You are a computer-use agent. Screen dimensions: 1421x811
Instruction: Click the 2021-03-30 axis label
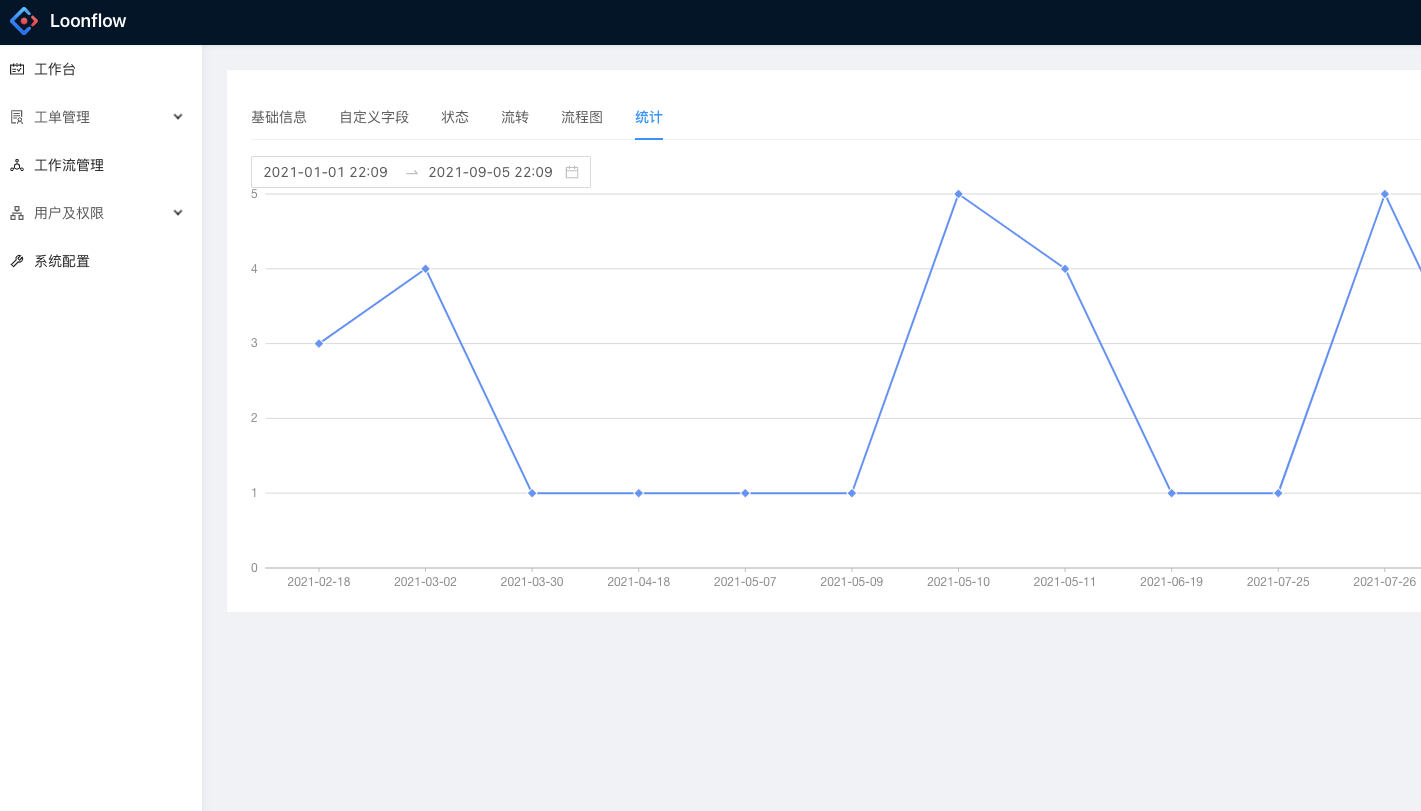coord(532,582)
